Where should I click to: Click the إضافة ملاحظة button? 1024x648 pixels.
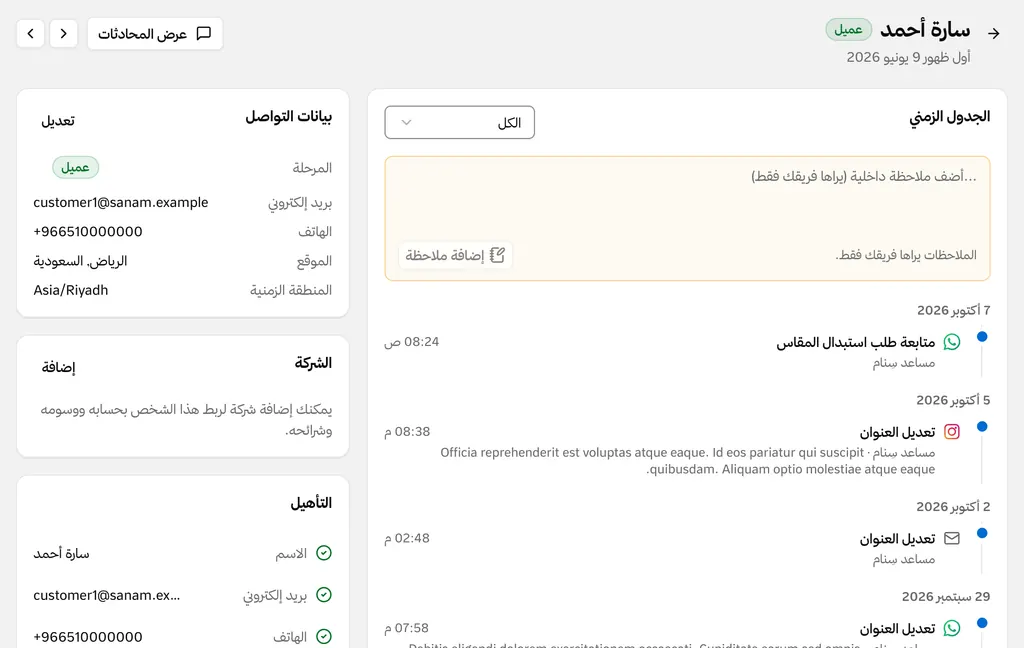(455, 255)
